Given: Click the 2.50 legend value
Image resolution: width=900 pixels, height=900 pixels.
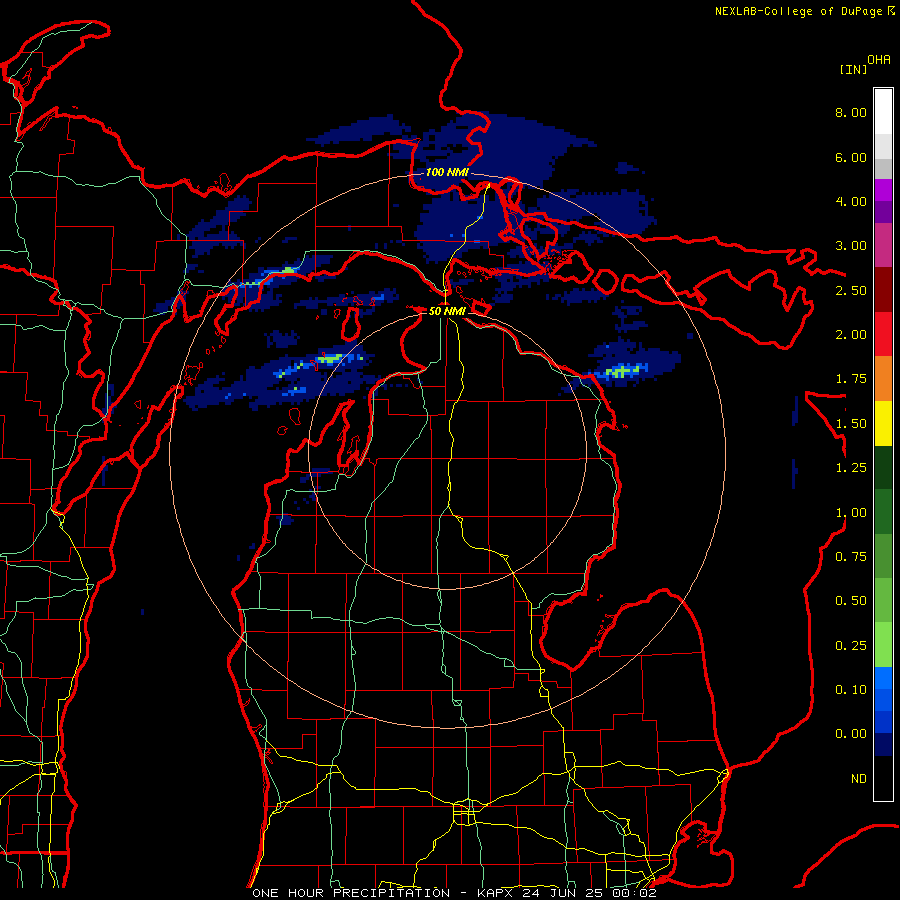Looking at the screenshot, I should (851, 290).
